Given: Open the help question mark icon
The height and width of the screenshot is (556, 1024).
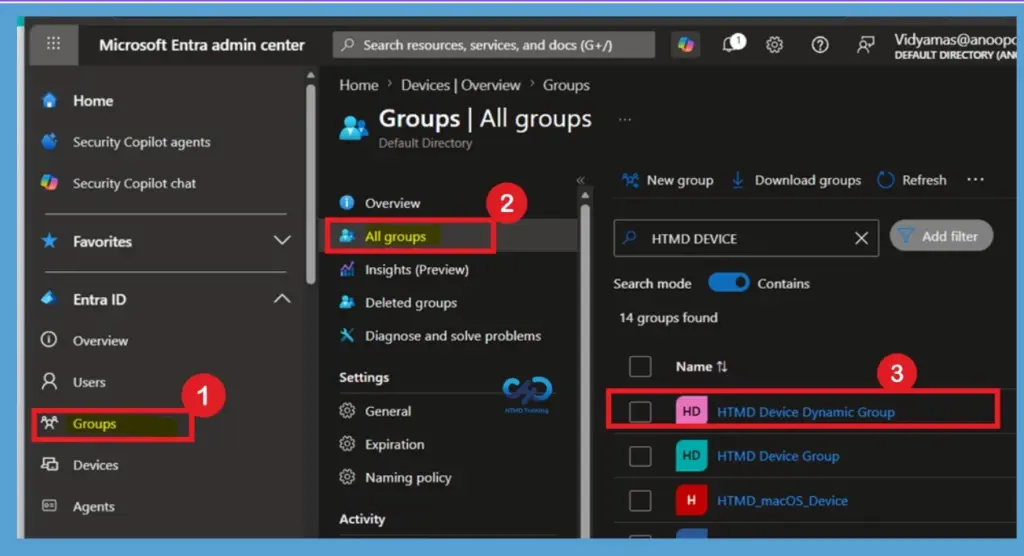Looking at the screenshot, I should pos(820,44).
